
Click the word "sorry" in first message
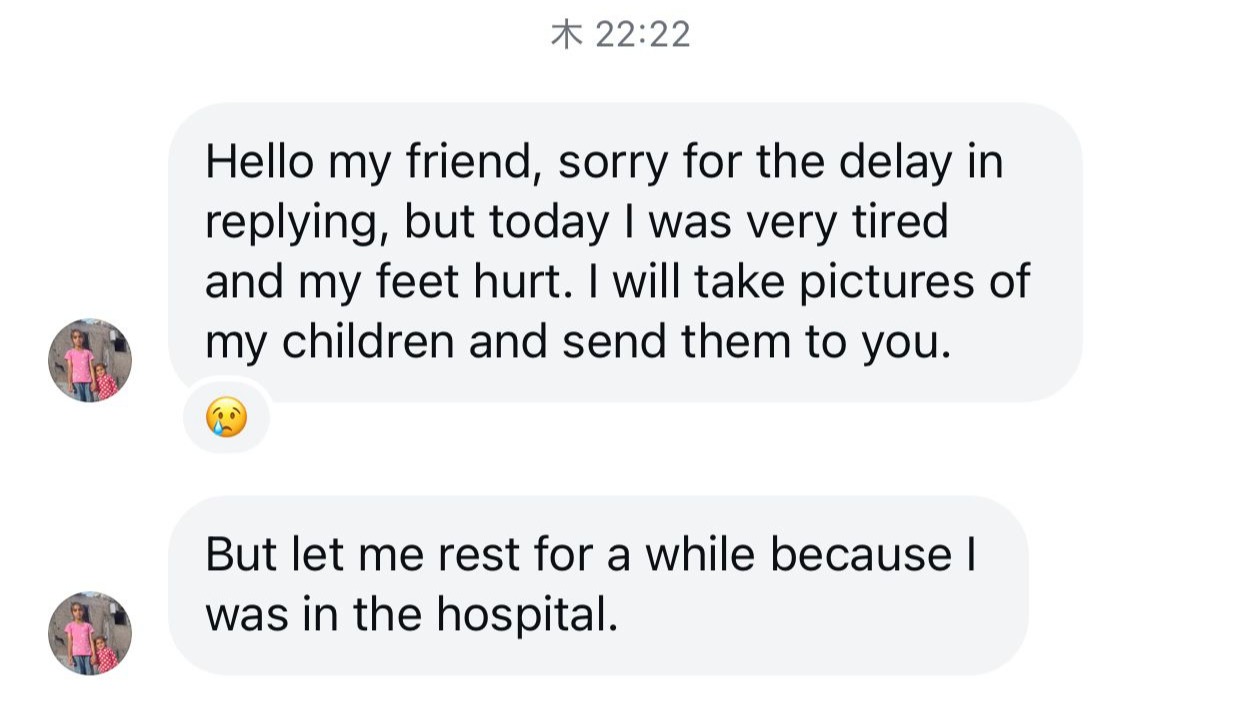(x=612, y=163)
